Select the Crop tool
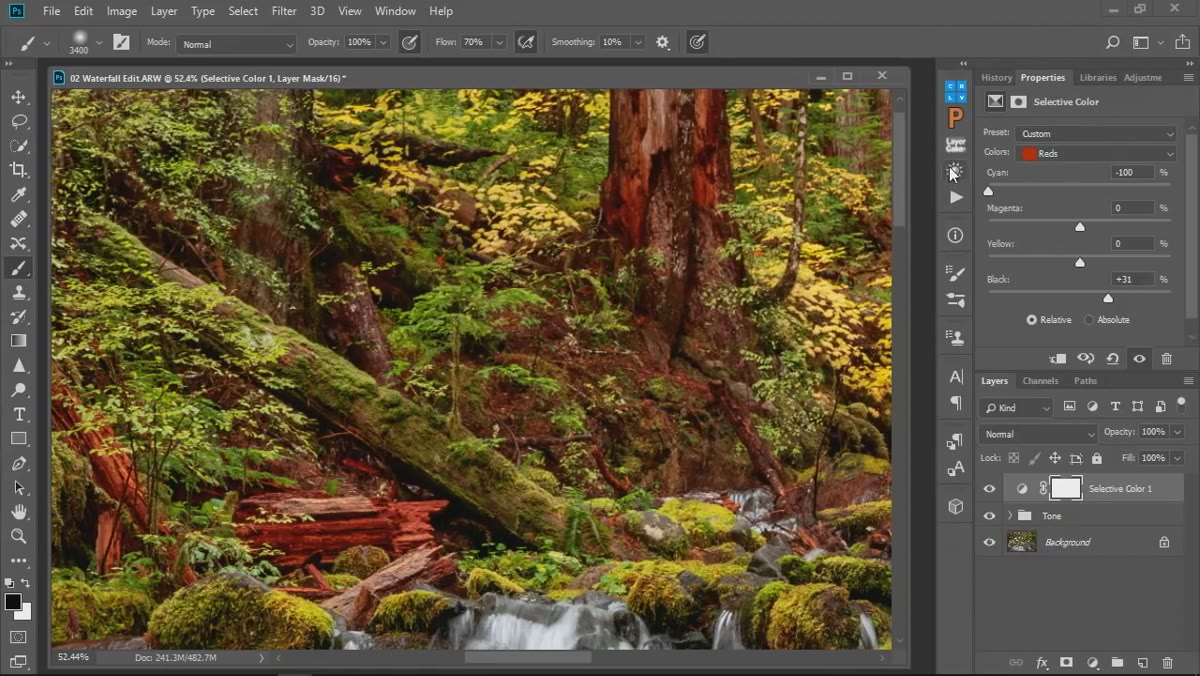Viewport: 1200px width, 676px height. [18, 170]
